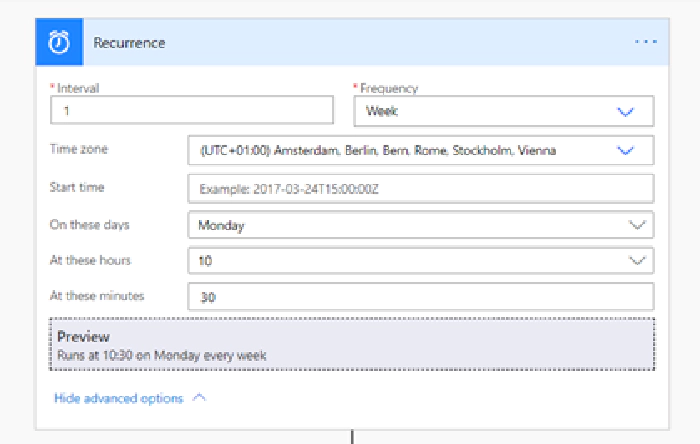Click the At these hours label
Screen dimensions: 700x444
click(x=91, y=260)
